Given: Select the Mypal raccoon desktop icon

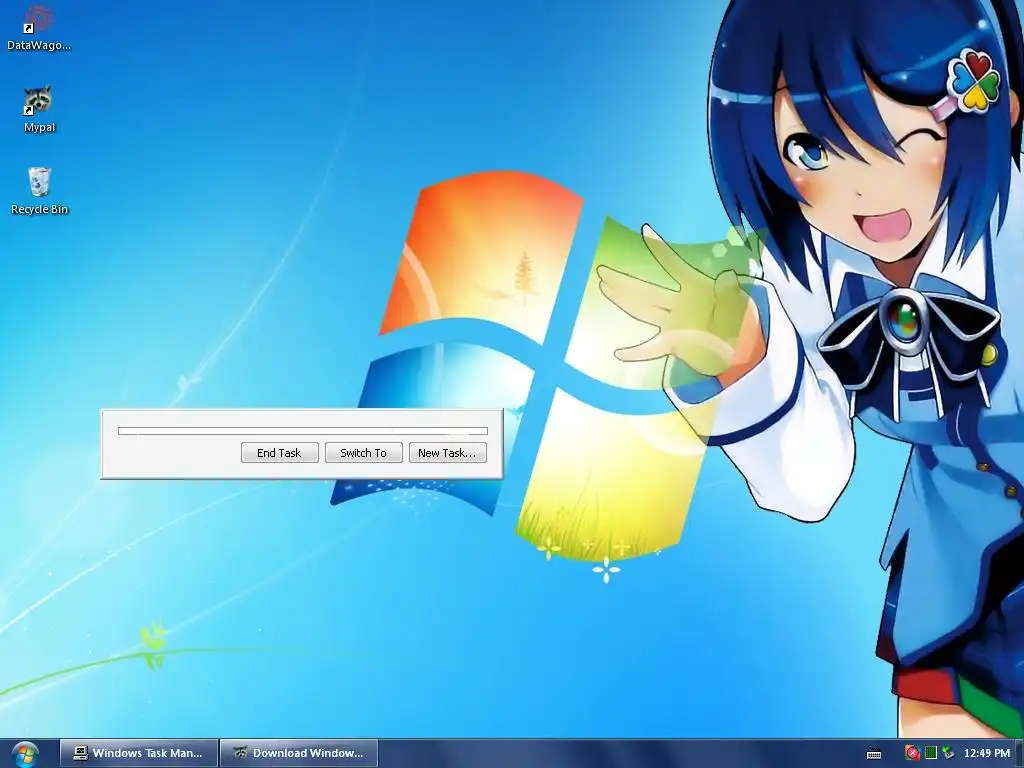Looking at the screenshot, I should pyautogui.click(x=39, y=110).
